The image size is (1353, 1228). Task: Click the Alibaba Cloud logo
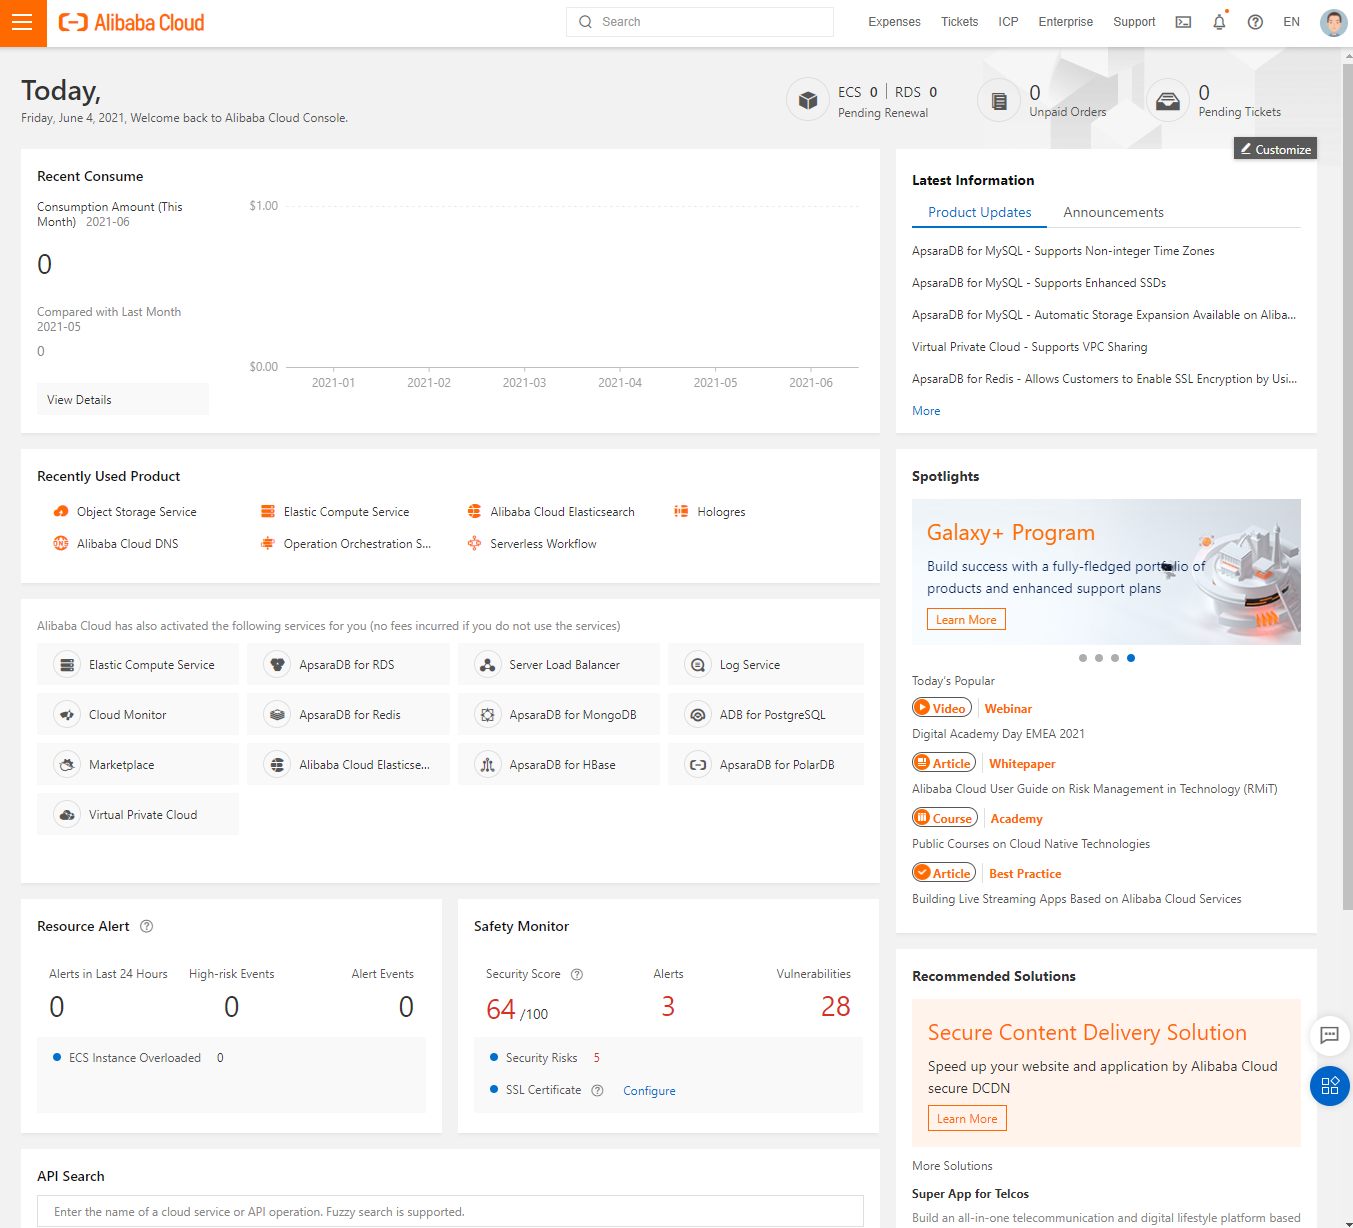(x=131, y=22)
